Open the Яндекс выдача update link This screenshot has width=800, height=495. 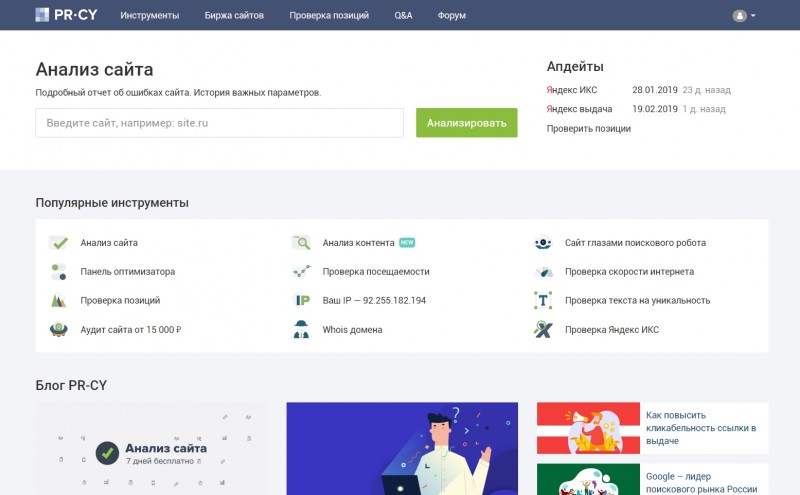point(579,109)
